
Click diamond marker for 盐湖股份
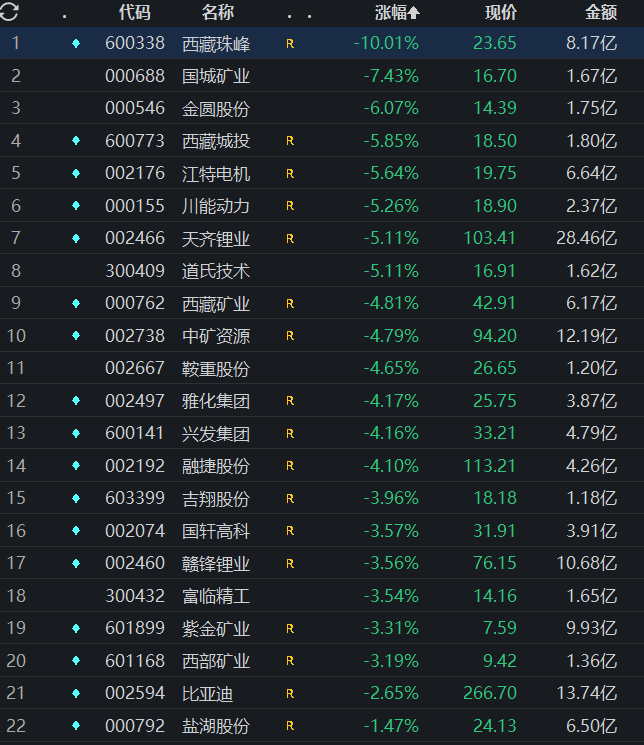pos(76,726)
